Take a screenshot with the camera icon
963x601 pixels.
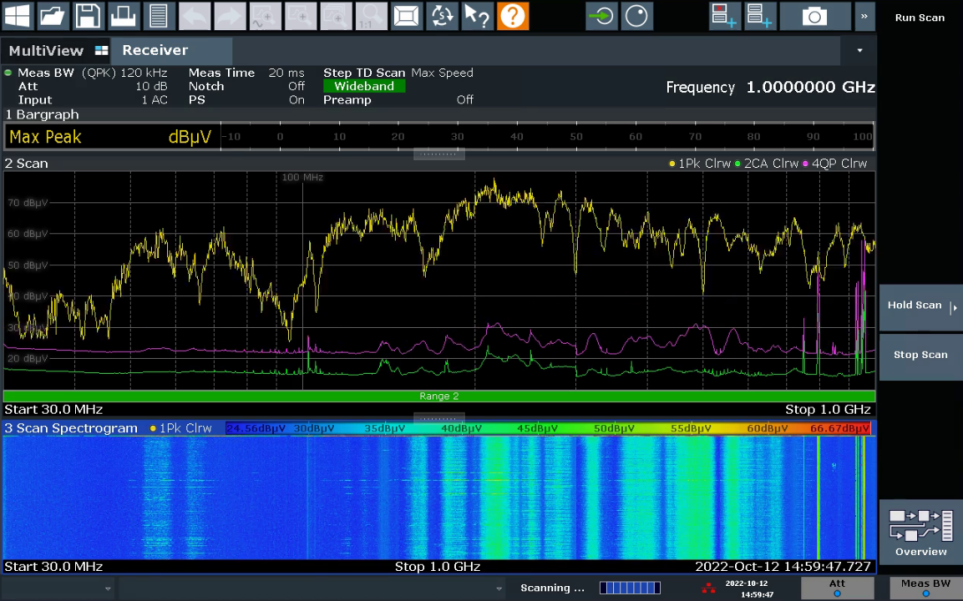pyautogui.click(x=815, y=15)
